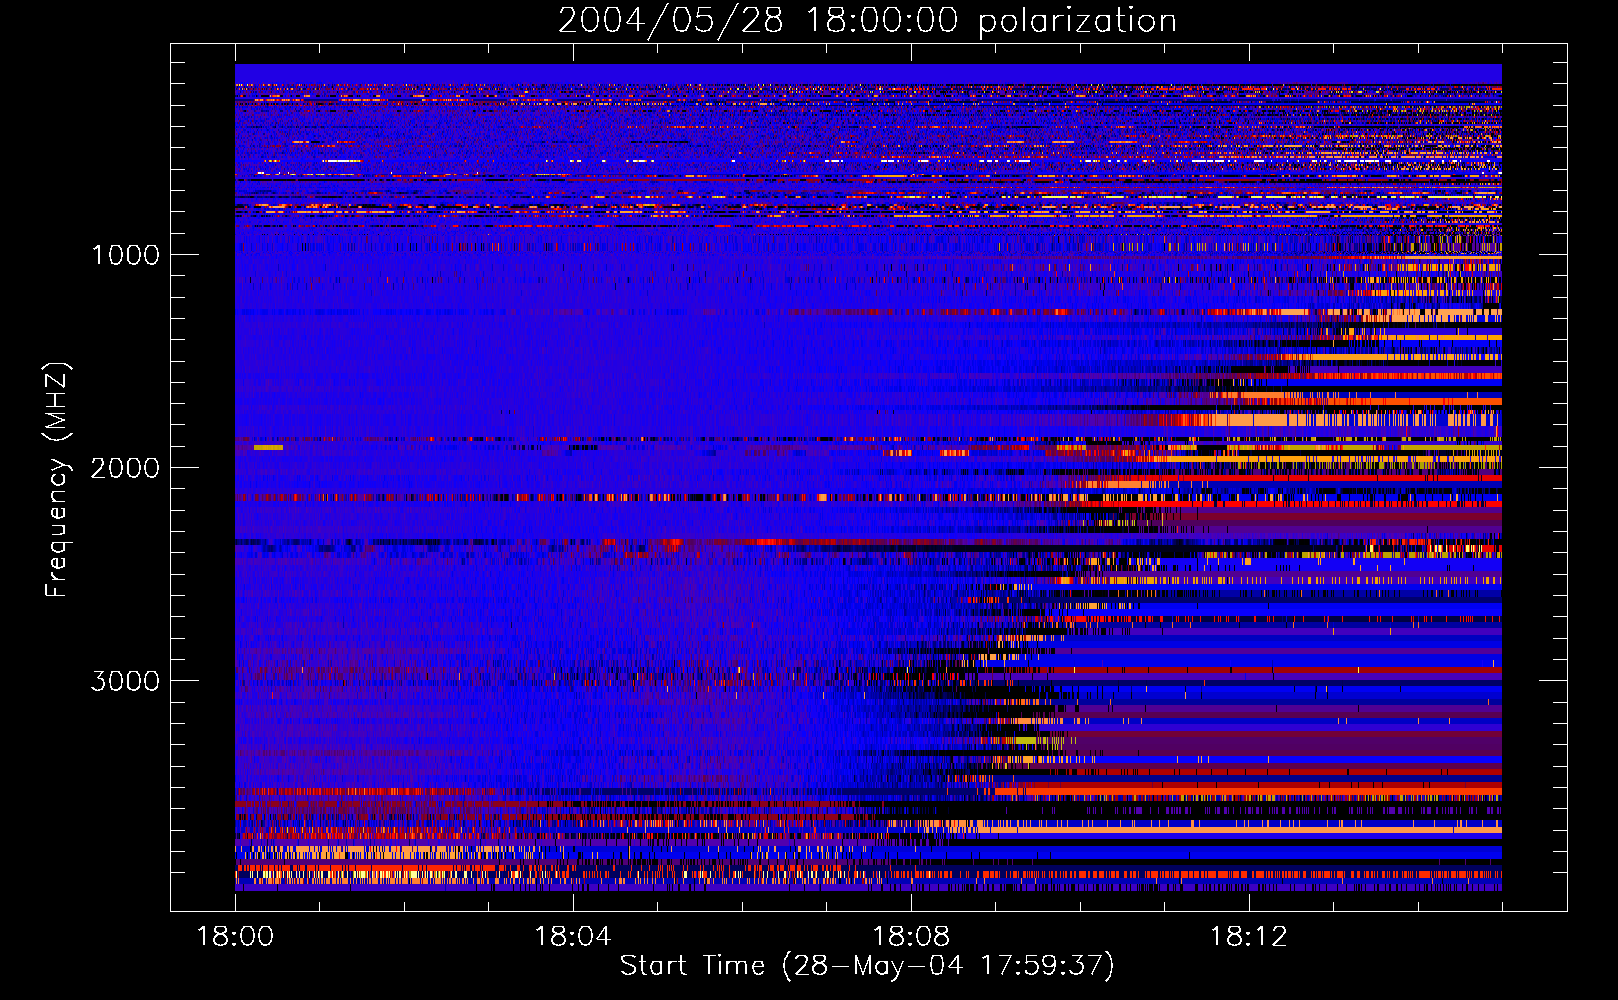
Task: Click the '3000' frequency tick label
Action: [125, 681]
